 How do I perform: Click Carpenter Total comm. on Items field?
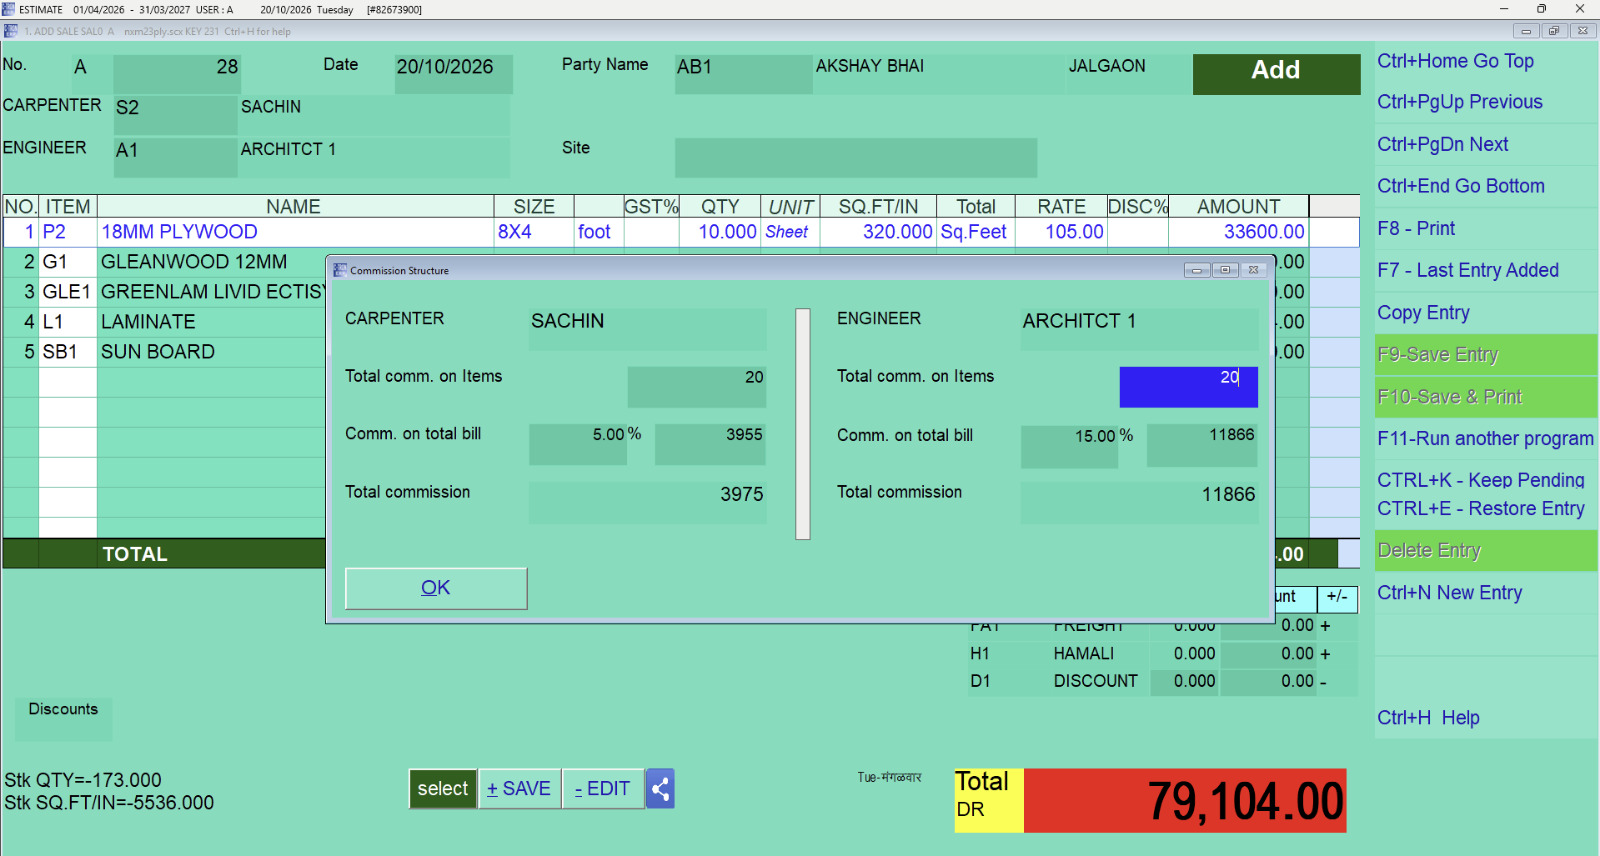click(x=696, y=387)
